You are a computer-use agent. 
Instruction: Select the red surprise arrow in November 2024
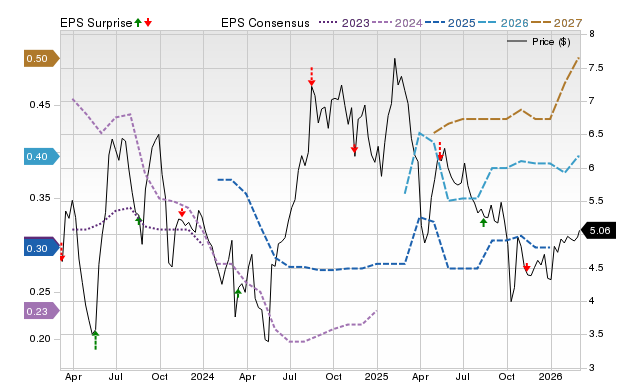(x=354, y=149)
